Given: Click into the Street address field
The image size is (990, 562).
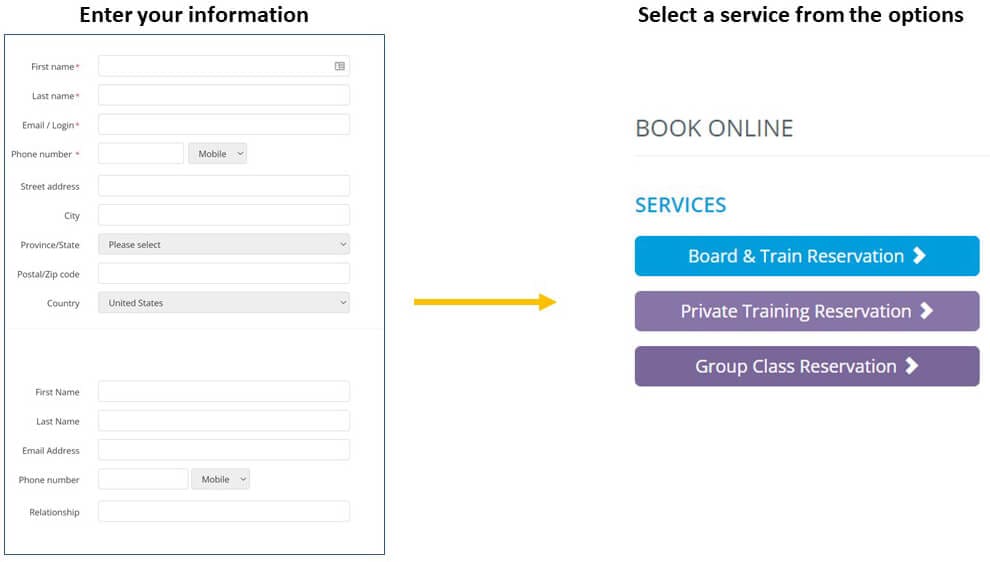Looking at the screenshot, I should 224,186.
